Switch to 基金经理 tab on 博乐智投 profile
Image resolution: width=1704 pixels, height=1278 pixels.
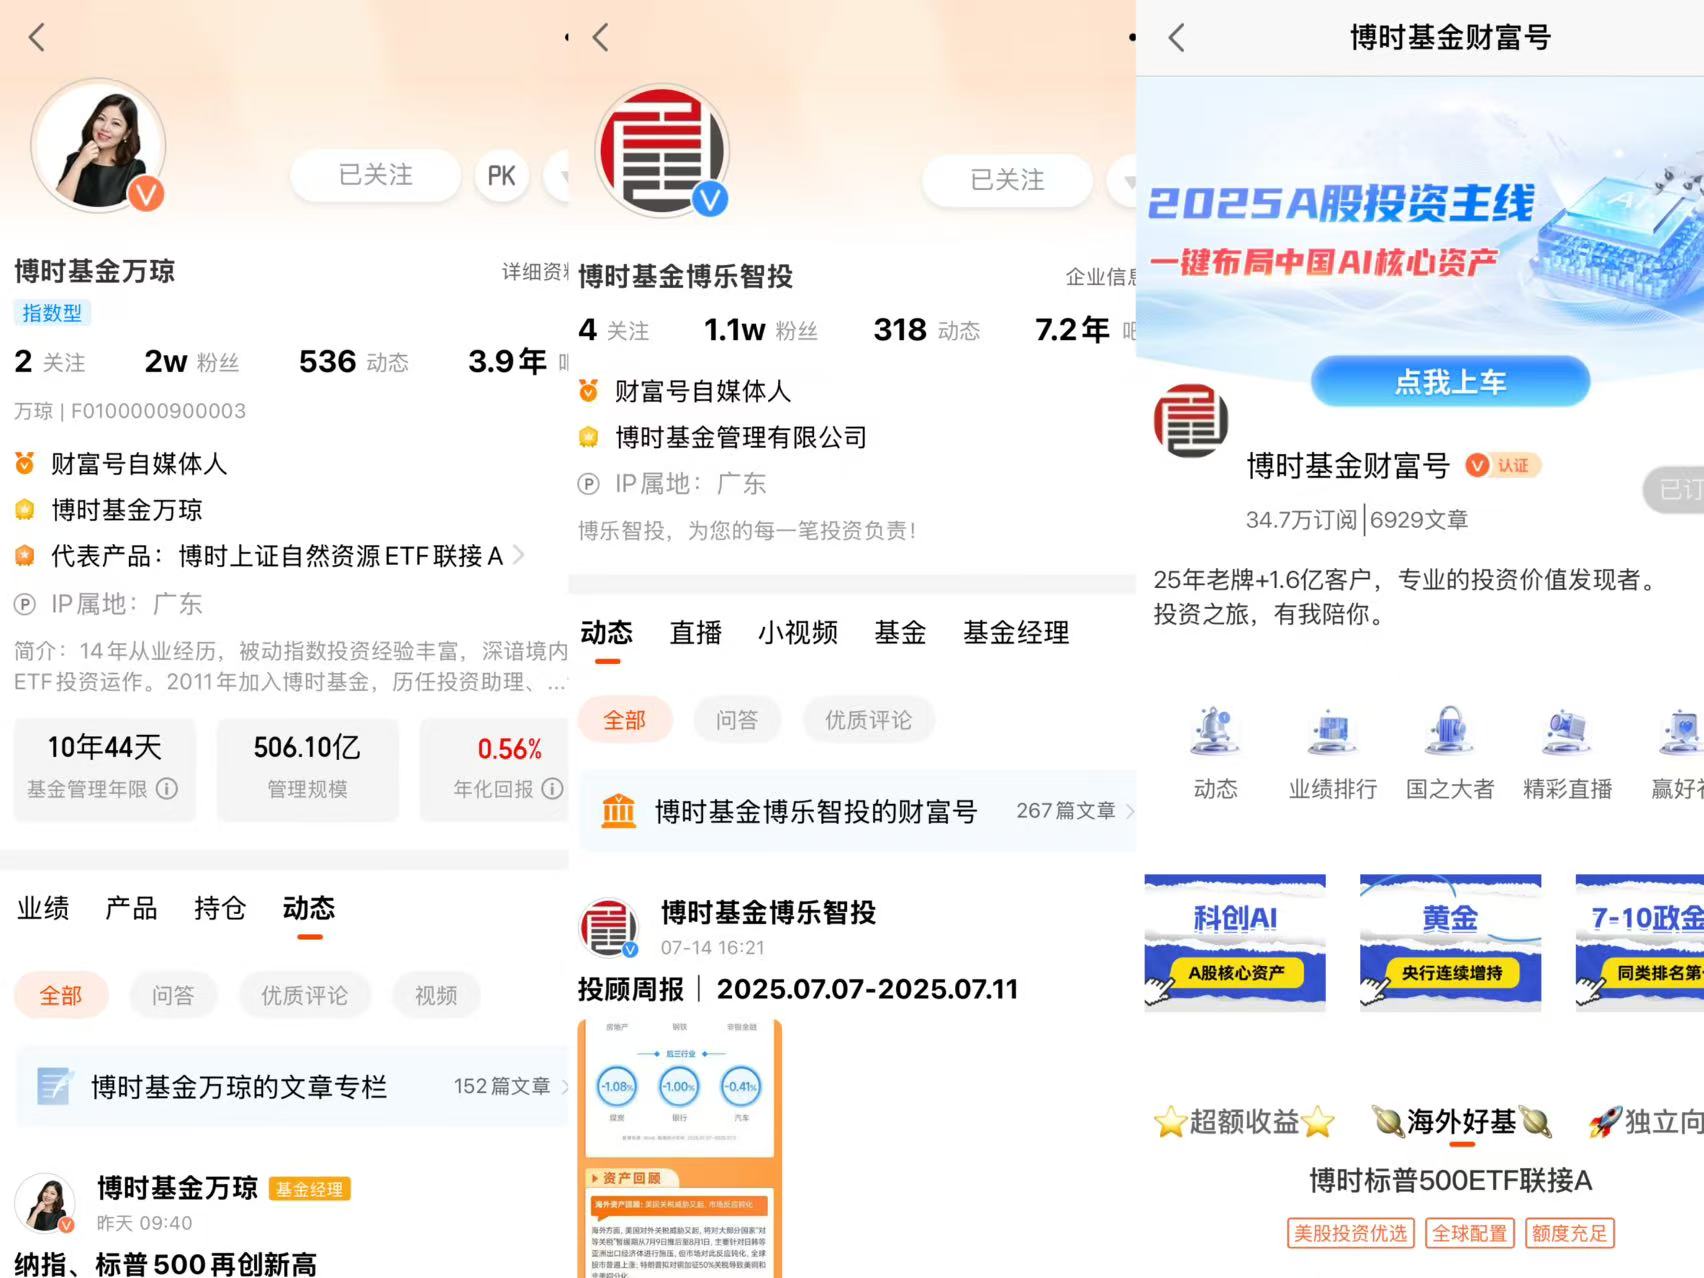(x=1016, y=632)
